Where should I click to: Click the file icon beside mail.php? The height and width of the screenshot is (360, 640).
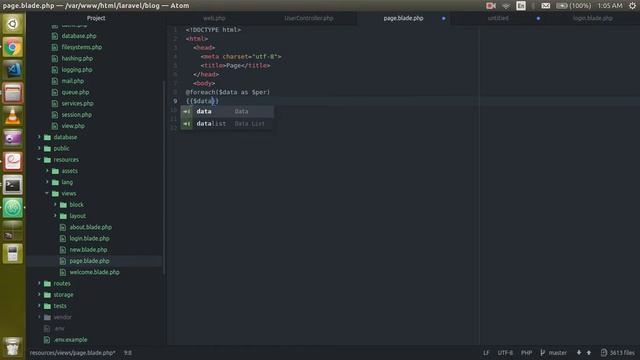(x=55, y=81)
